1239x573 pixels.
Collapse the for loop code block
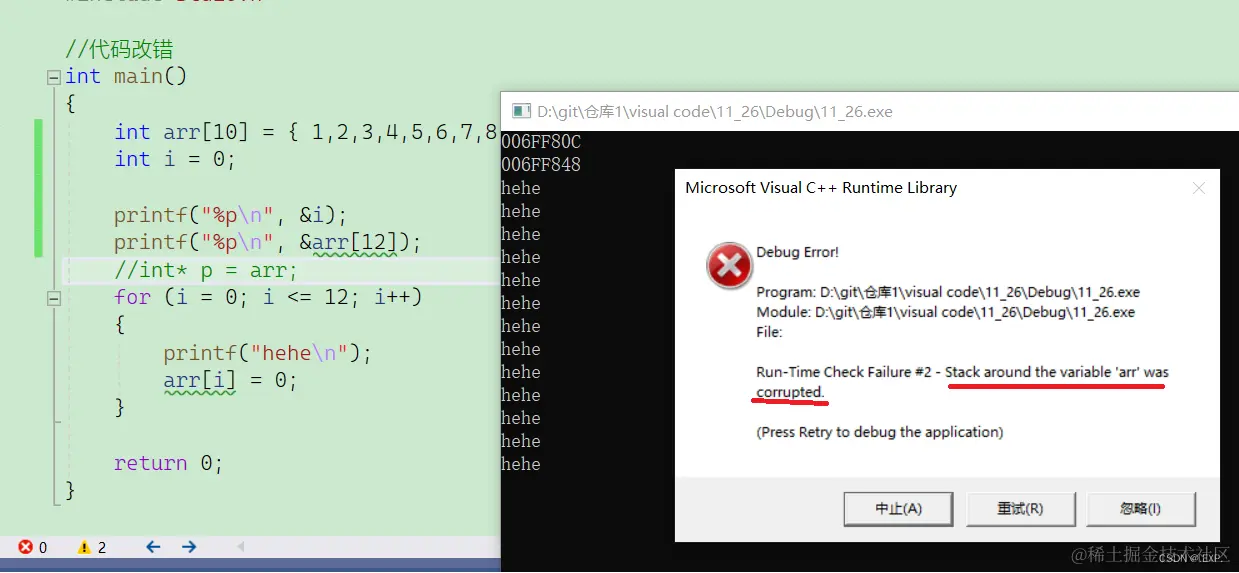point(53,298)
